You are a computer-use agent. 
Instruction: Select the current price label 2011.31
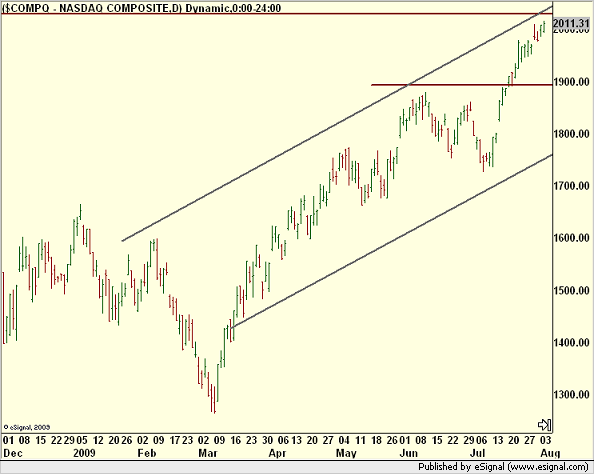click(571, 23)
